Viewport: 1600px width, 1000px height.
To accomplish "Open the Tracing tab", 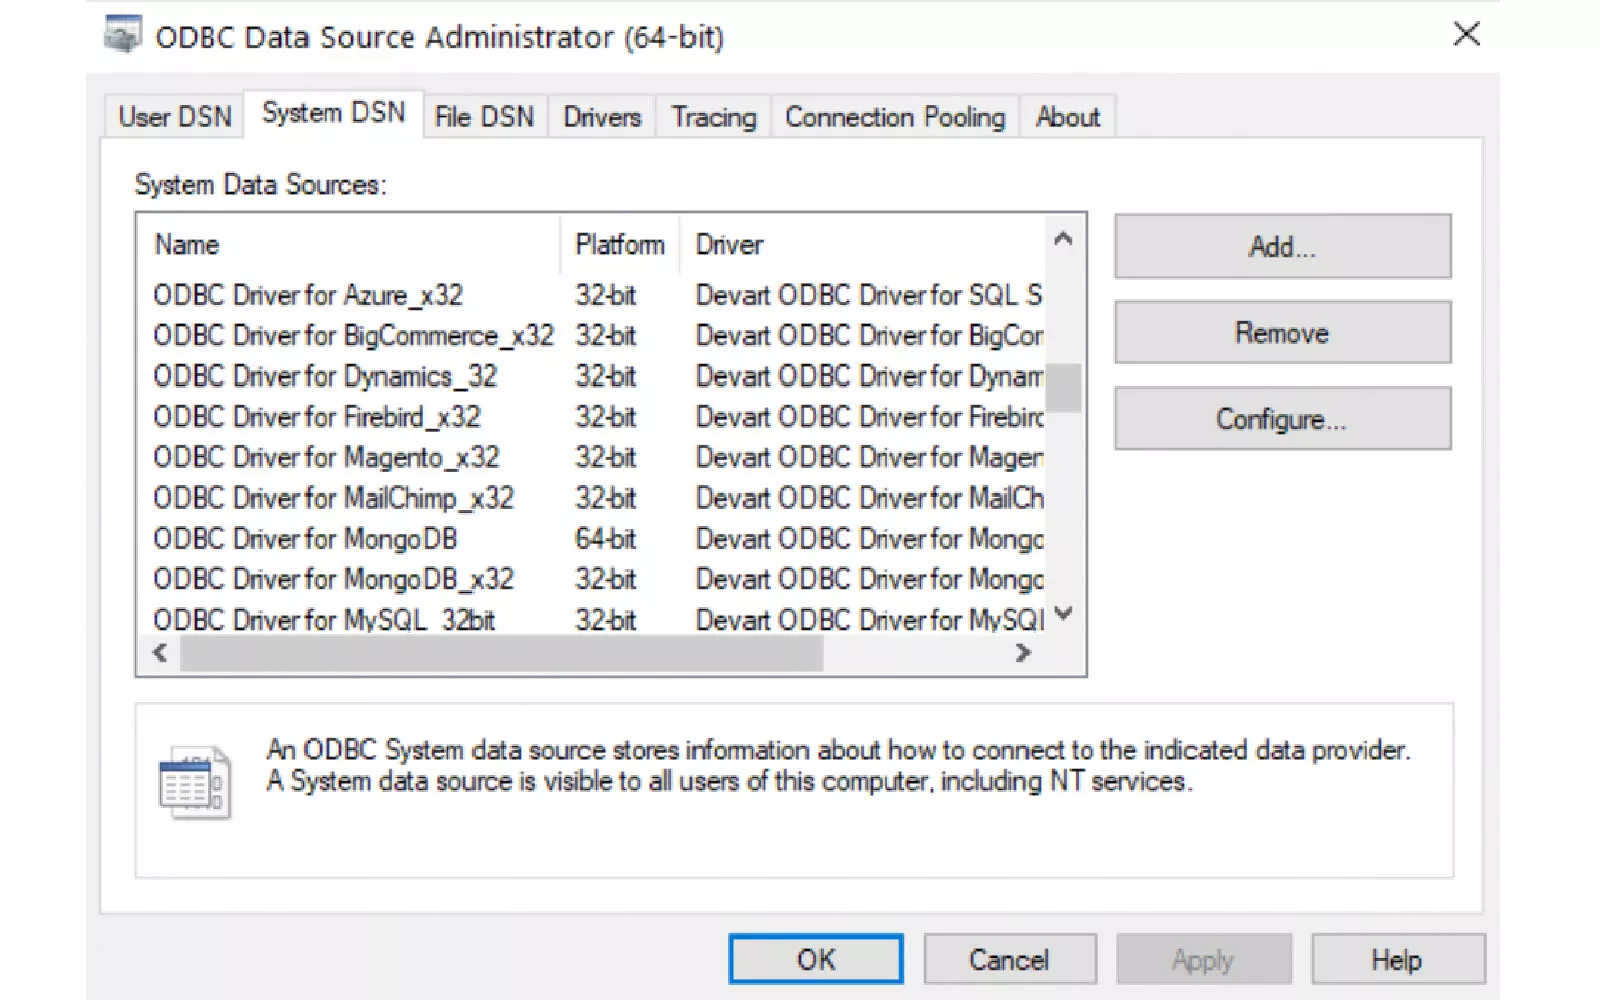I will click(713, 117).
